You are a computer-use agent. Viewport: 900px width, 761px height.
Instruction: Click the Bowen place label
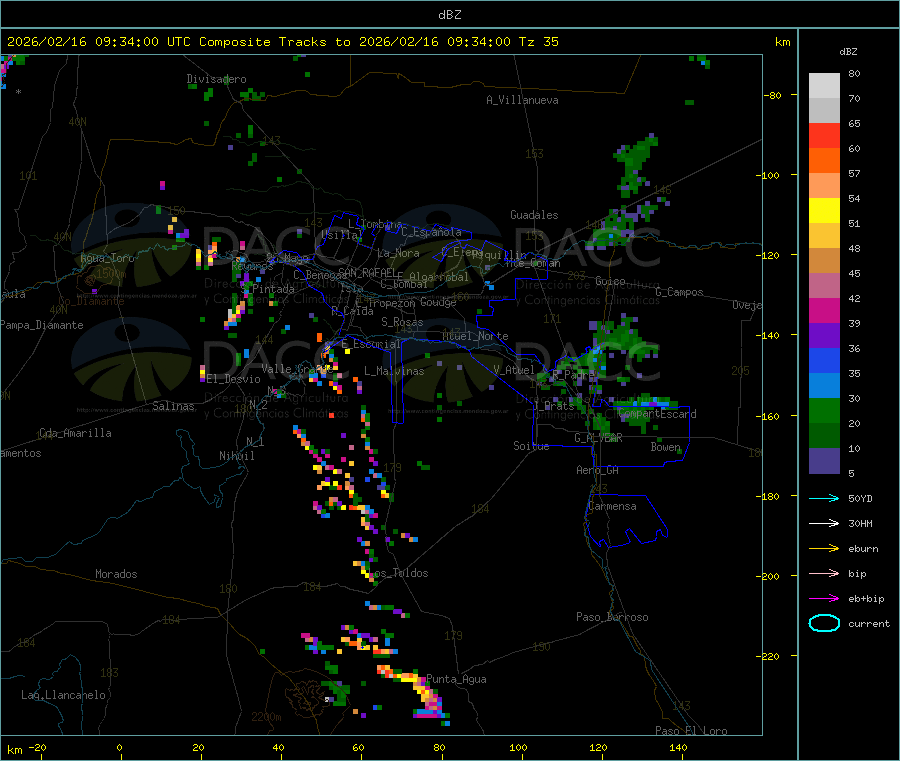(x=666, y=446)
